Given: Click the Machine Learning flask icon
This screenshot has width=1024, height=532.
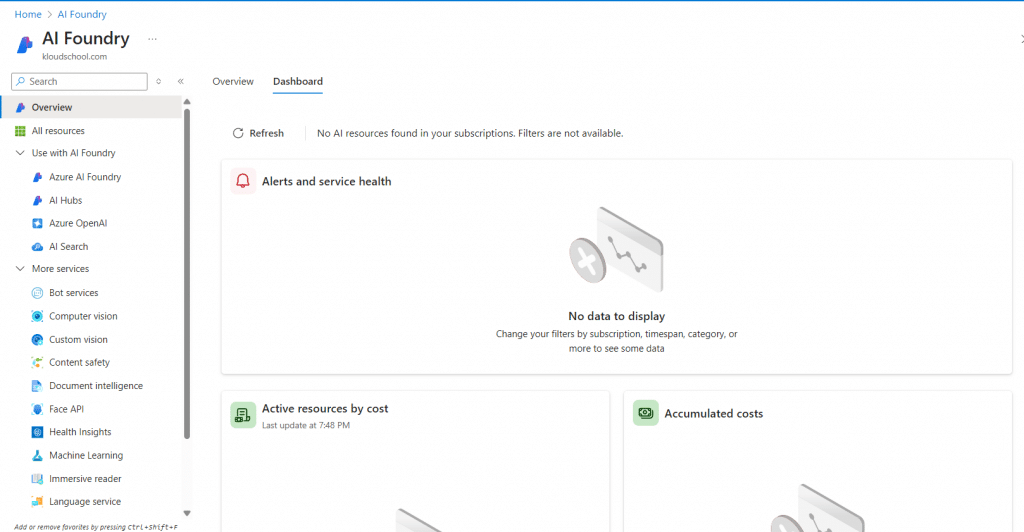Looking at the screenshot, I should (38, 456).
